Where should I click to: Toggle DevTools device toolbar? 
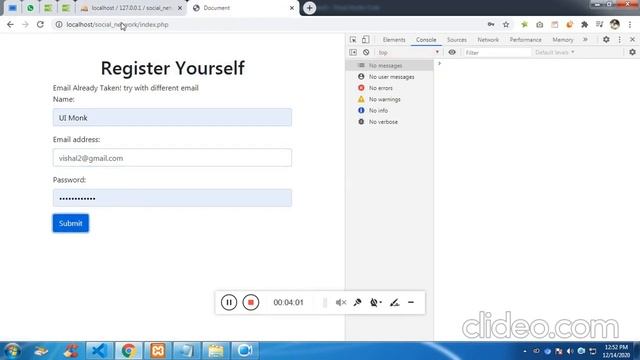pyautogui.click(x=365, y=40)
